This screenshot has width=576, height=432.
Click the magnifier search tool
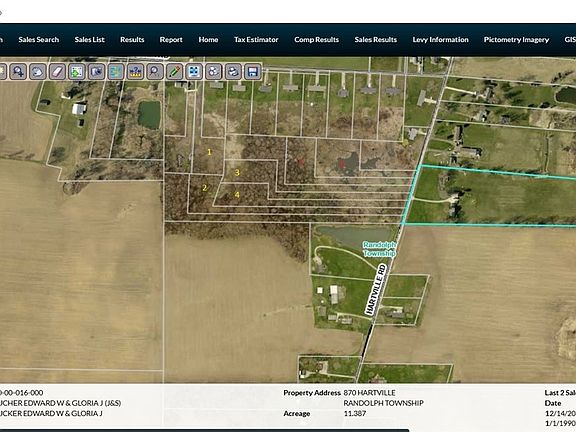155,72
